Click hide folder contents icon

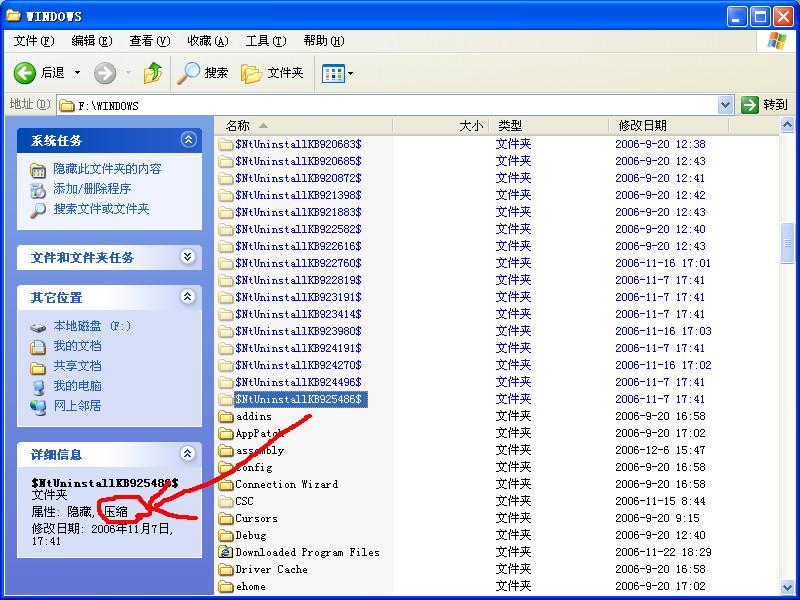[38, 170]
